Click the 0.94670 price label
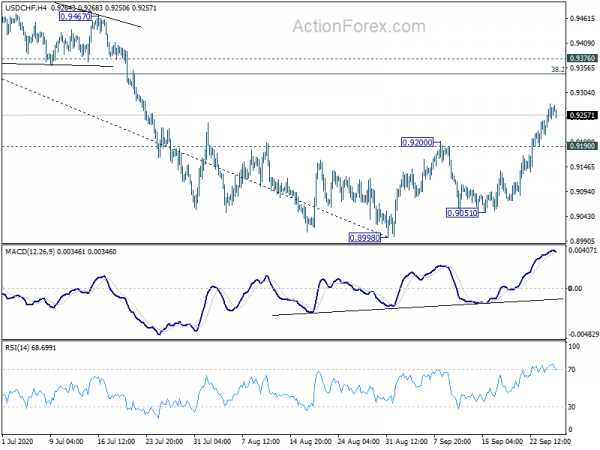The height and width of the screenshot is (450, 600). coord(76,16)
